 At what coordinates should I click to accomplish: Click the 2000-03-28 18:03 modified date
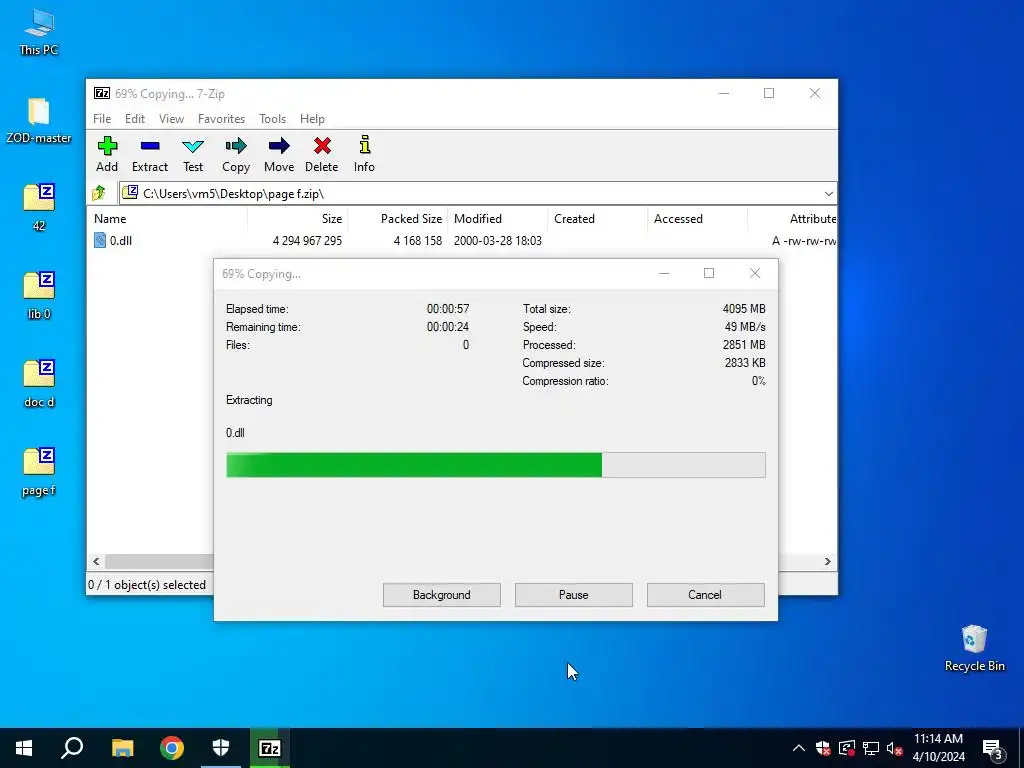click(498, 240)
